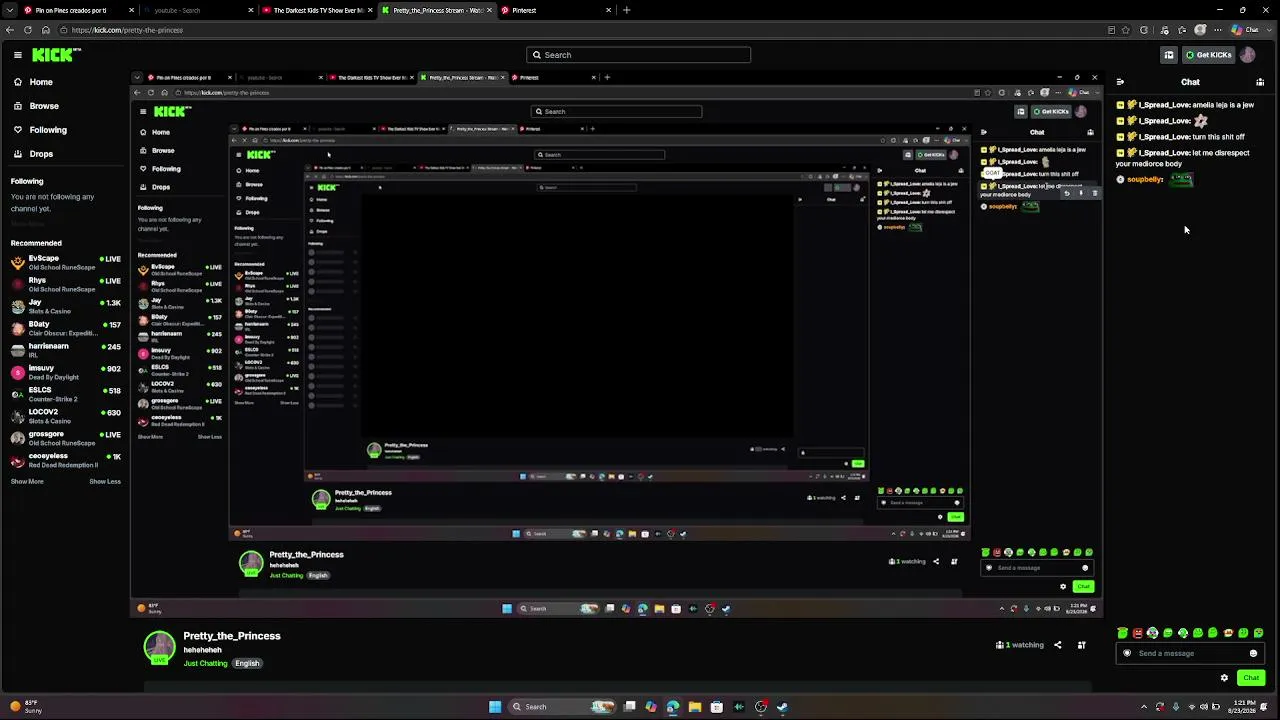Click the Kick search field

pos(638,55)
